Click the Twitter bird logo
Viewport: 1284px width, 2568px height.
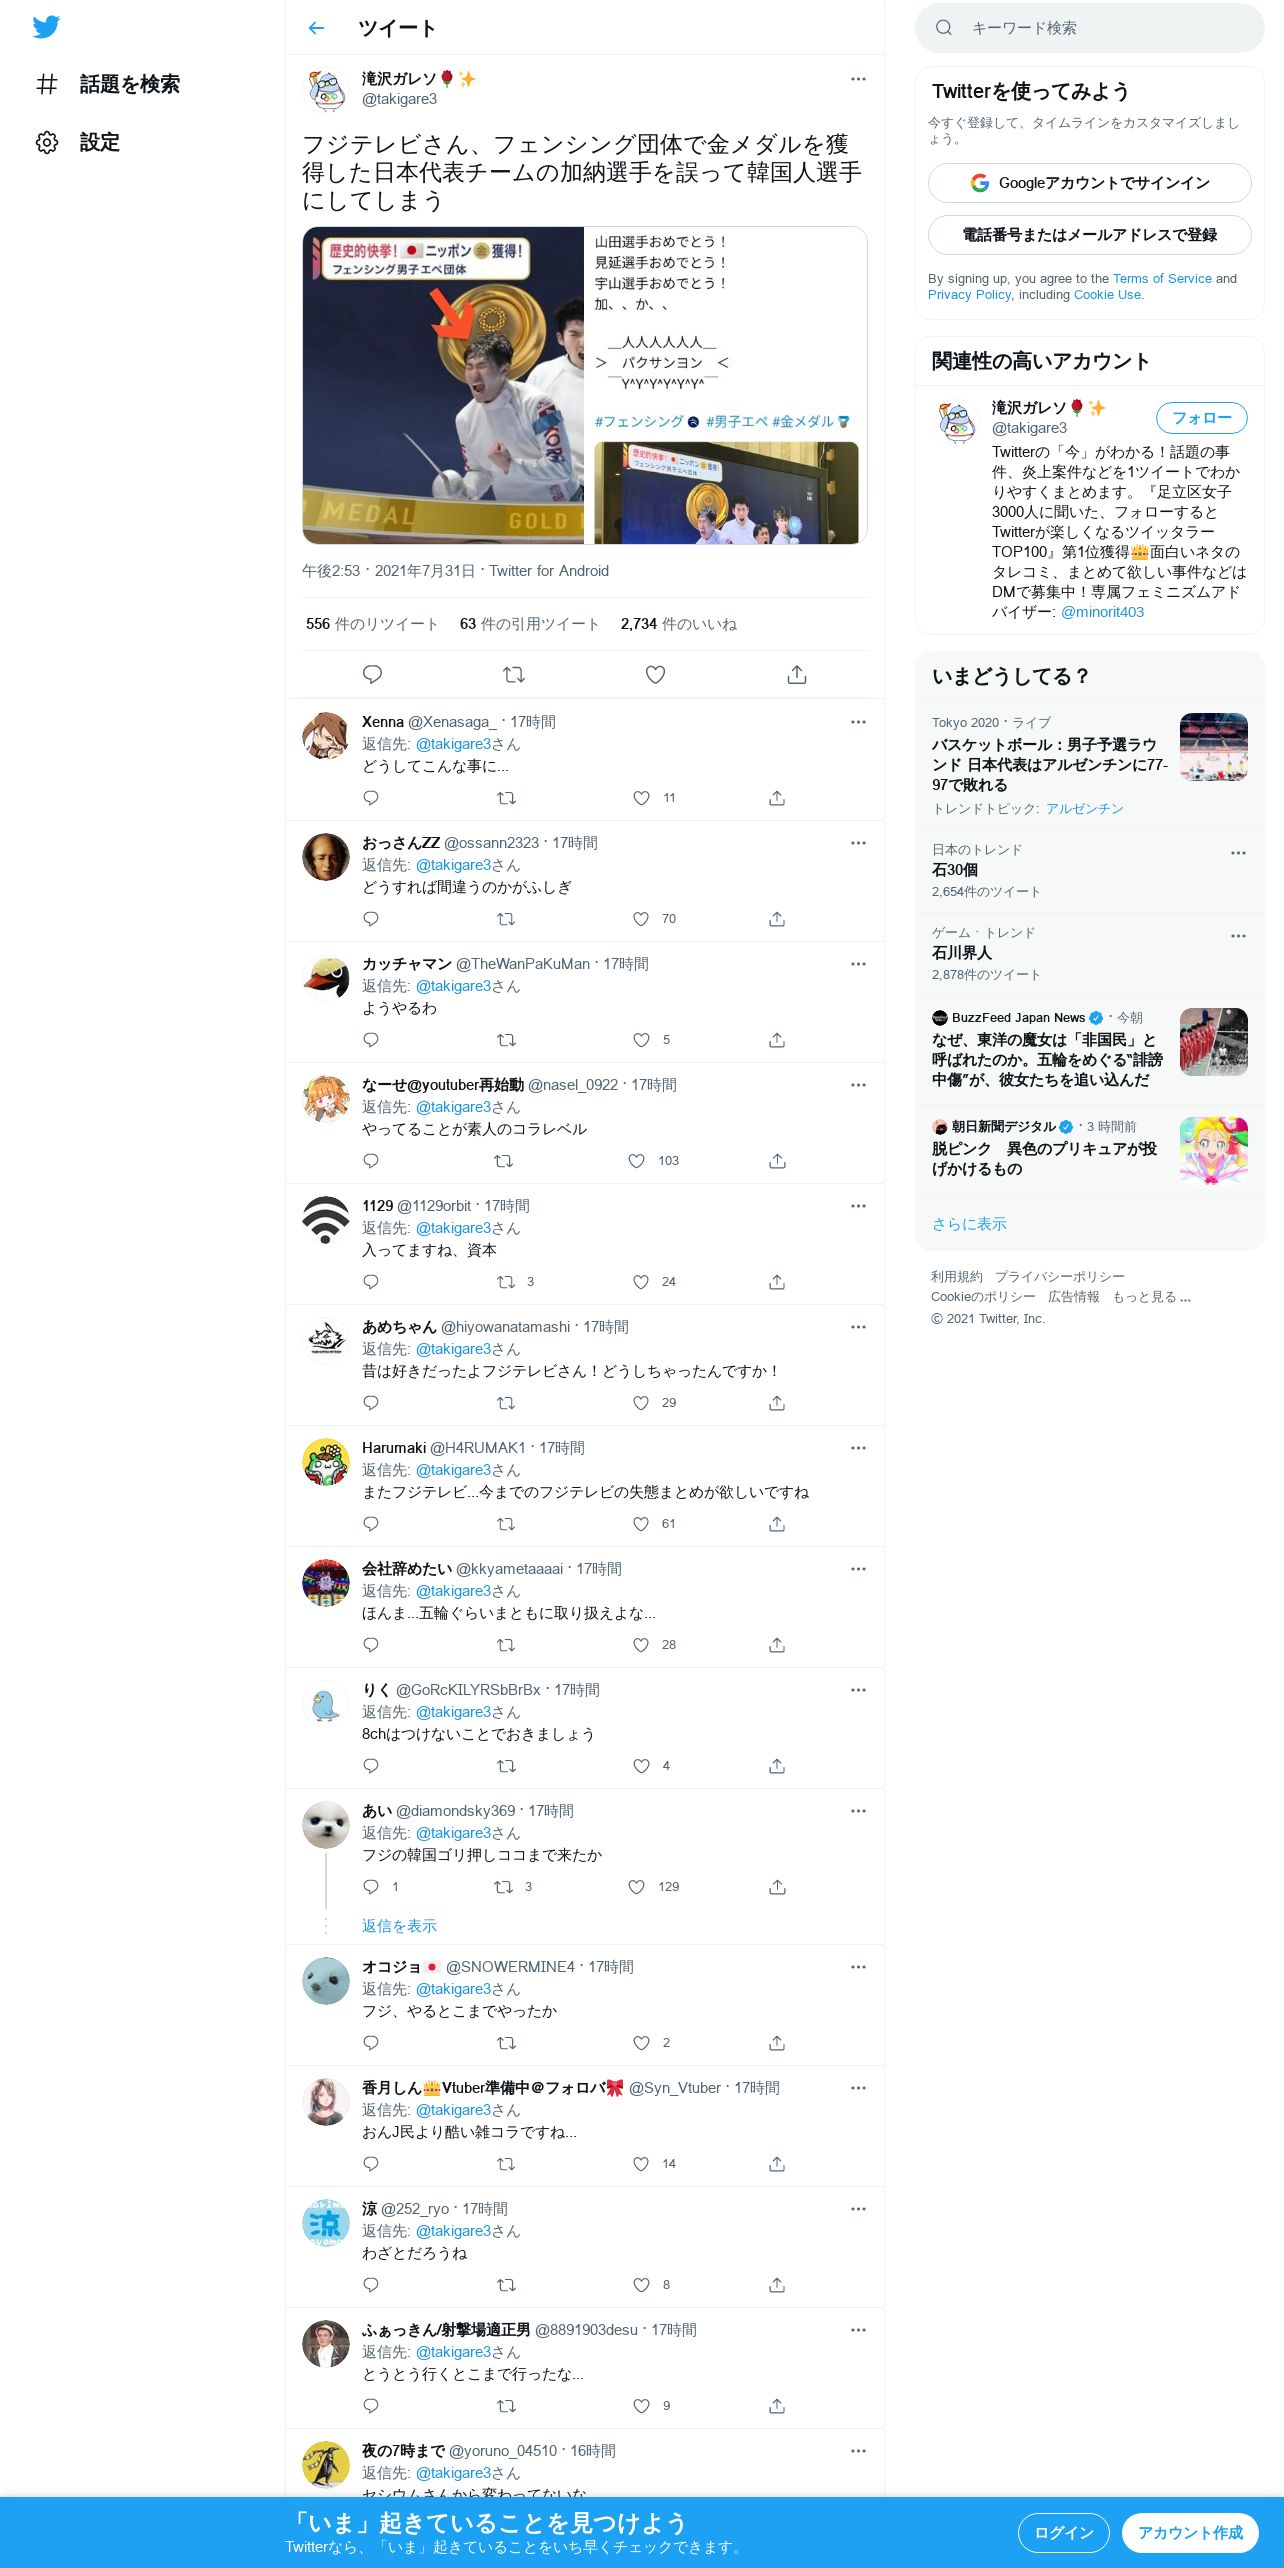[x=46, y=27]
